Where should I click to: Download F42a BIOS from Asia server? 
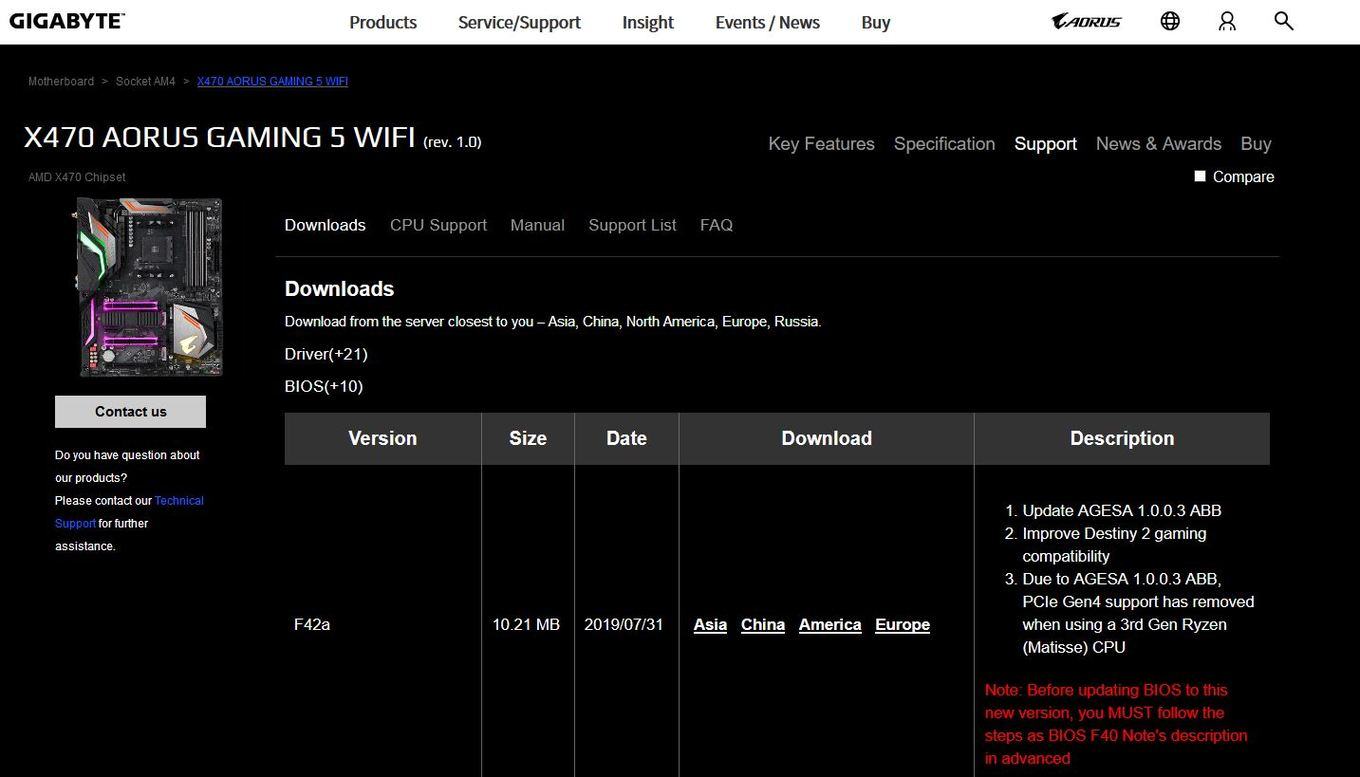click(x=710, y=625)
